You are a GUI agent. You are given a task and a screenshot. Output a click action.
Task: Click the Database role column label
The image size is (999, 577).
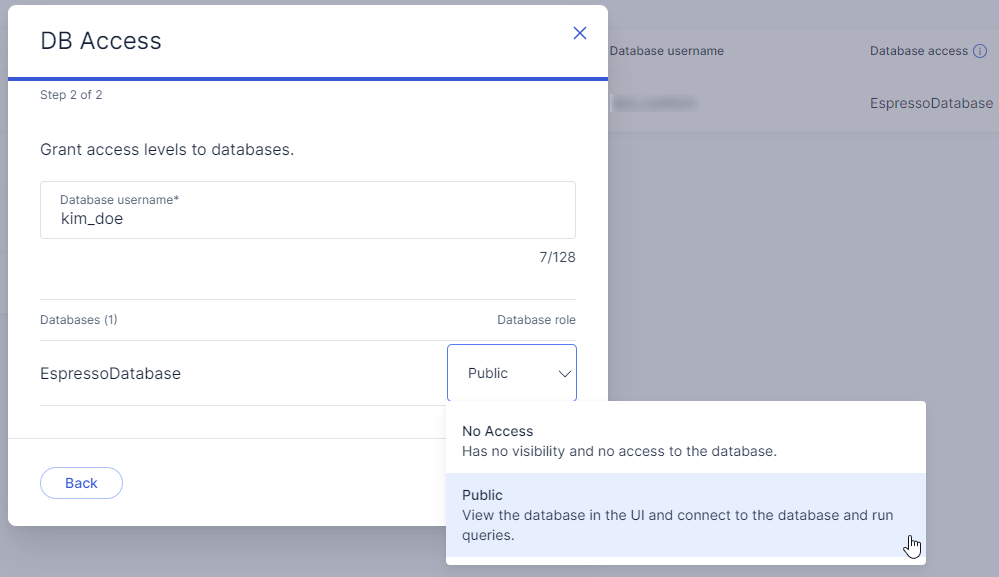tap(536, 320)
